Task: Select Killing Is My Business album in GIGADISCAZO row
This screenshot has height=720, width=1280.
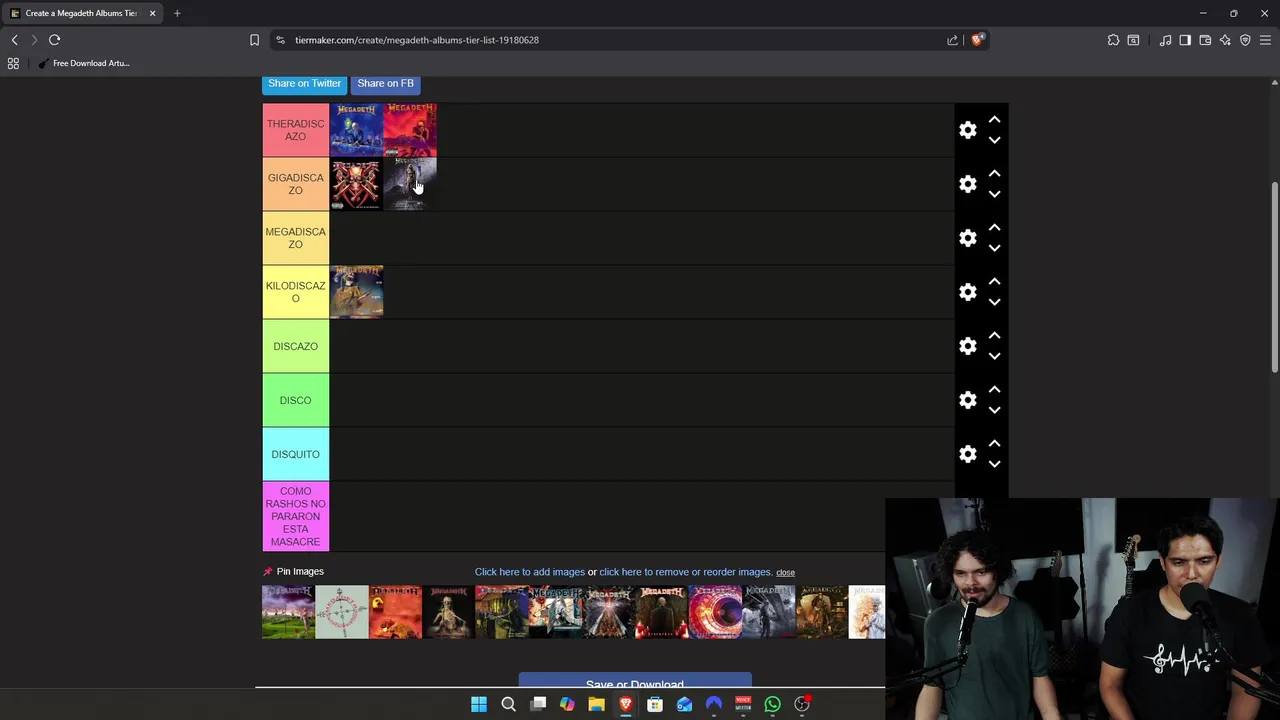Action: click(356, 184)
